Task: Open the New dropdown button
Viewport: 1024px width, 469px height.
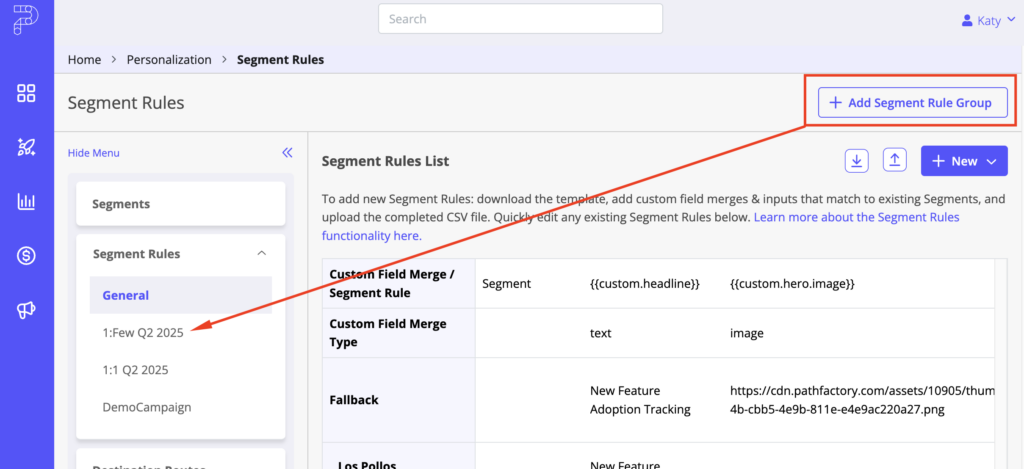Action: pyautogui.click(x=964, y=161)
